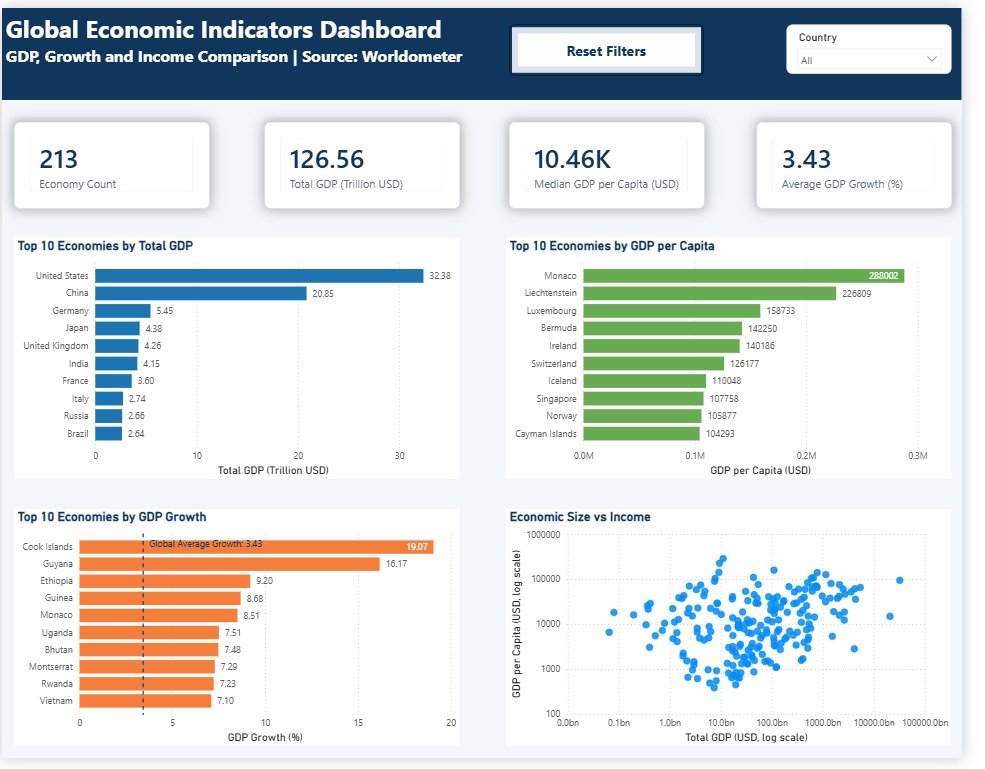The image size is (985, 769).
Task: Click the France bar valued 3.60
Action: click(x=114, y=381)
